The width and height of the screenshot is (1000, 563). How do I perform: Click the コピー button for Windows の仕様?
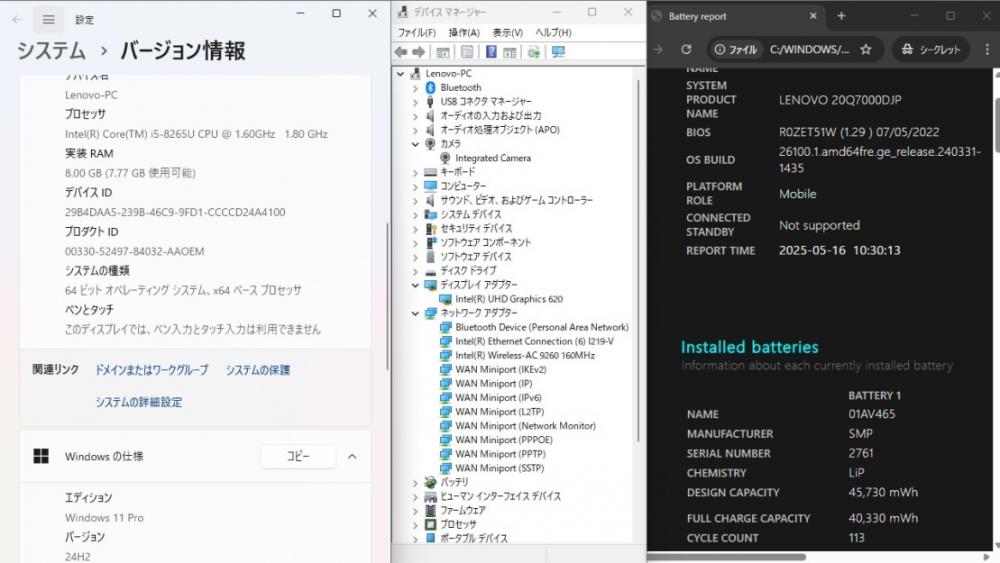point(298,456)
